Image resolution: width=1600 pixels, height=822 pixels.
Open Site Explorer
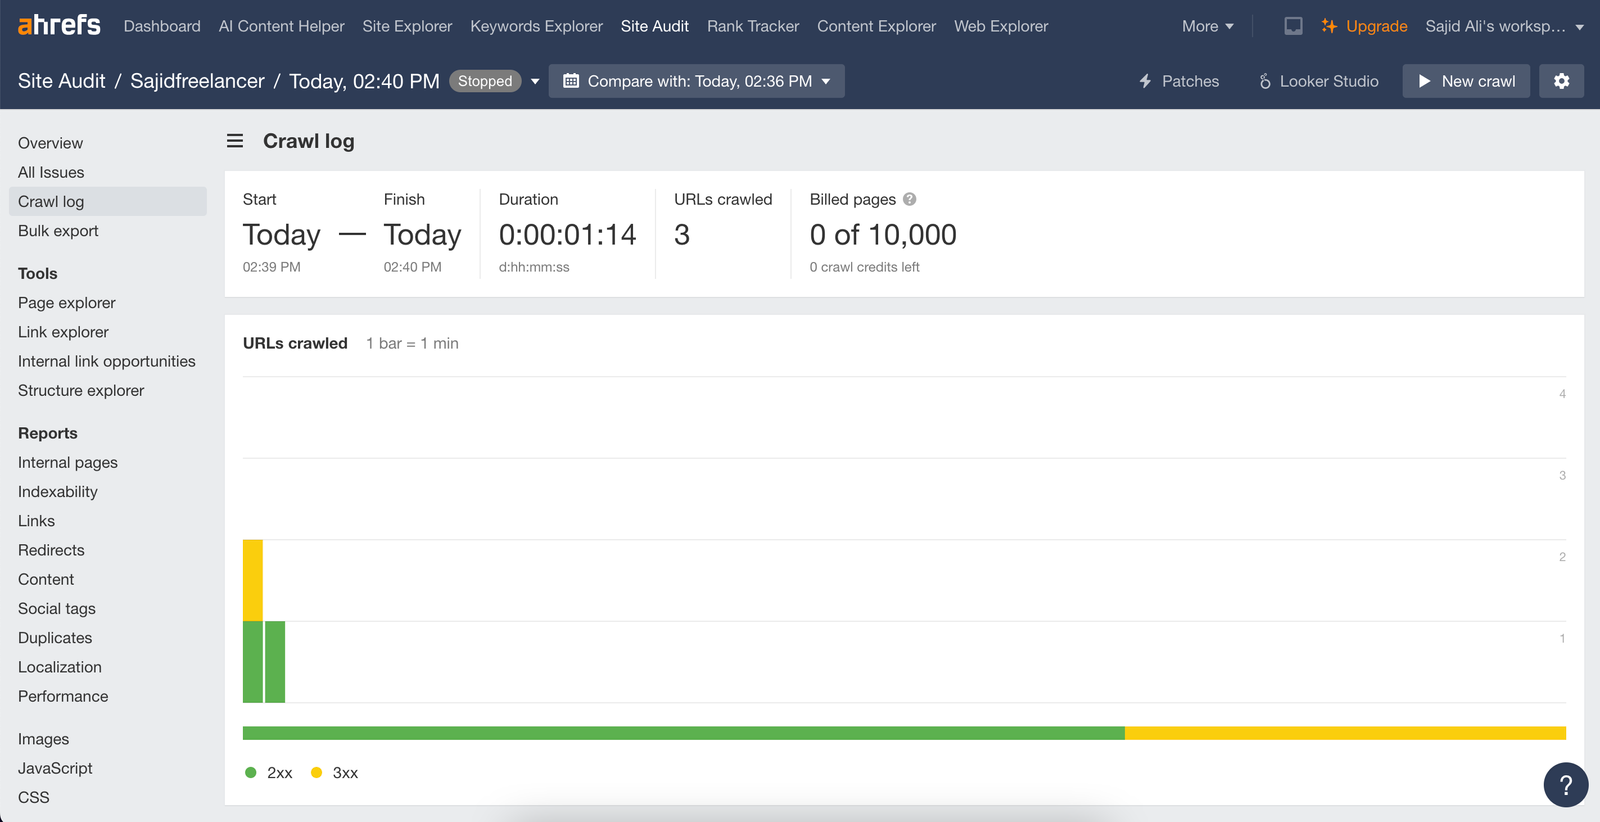tap(407, 26)
